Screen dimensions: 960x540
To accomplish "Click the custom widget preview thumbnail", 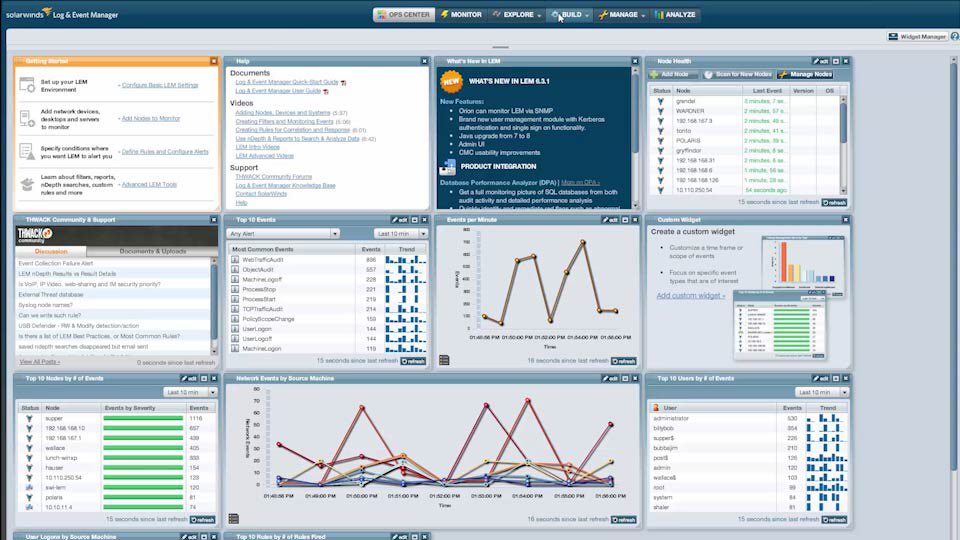I will pyautogui.click(x=790, y=297).
